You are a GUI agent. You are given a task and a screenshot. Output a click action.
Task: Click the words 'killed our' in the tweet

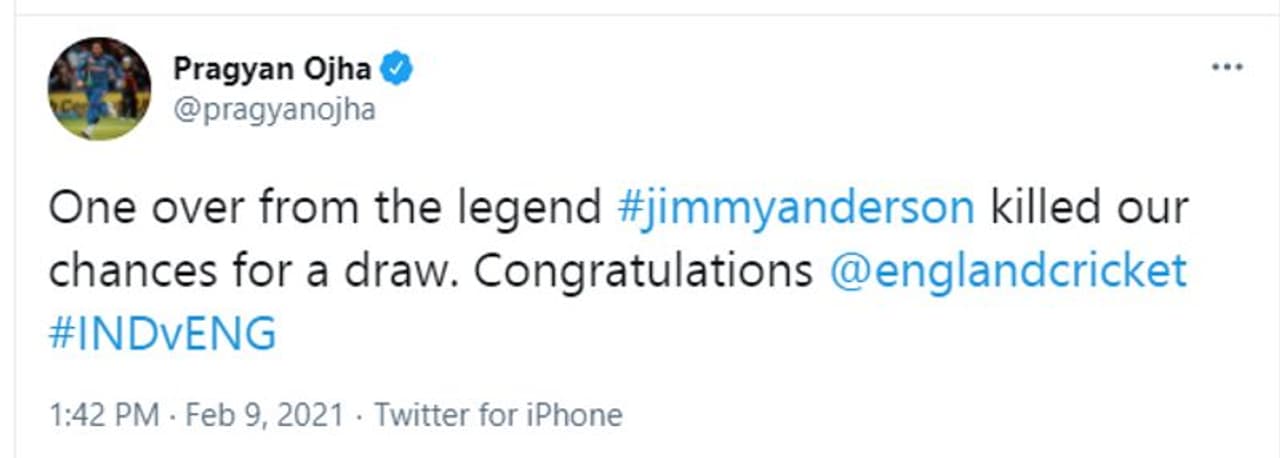click(x=1088, y=208)
